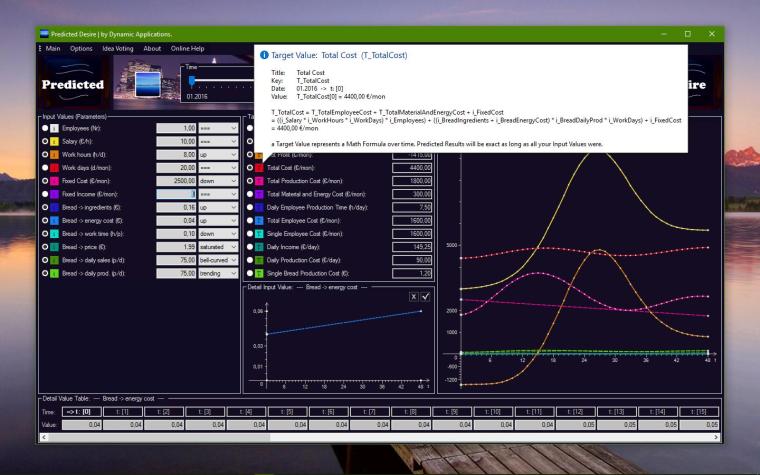This screenshot has width=760, height=475.
Task: Click the light green Single Bread Production Cost icon
Action: 259,273
